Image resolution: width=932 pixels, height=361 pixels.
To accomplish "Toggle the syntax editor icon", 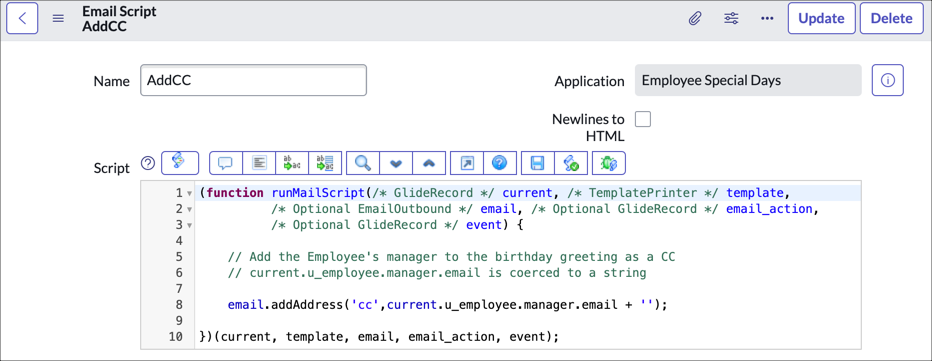I will pyautogui.click(x=180, y=162).
